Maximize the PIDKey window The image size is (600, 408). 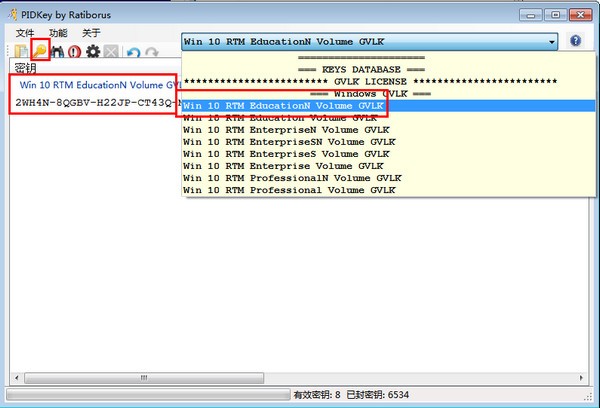(x=556, y=15)
